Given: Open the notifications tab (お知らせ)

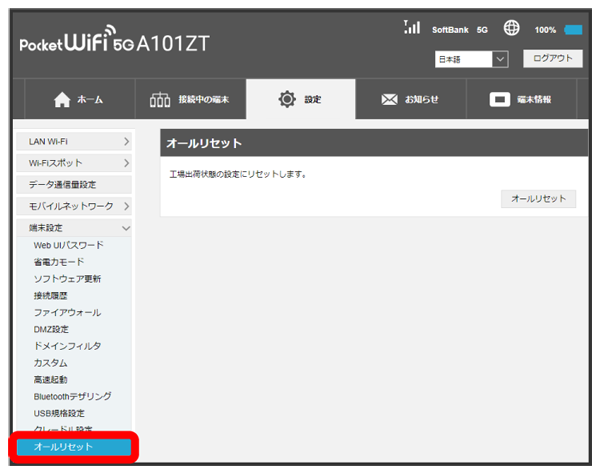Looking at the screenshot, I should tap(411, 99).
